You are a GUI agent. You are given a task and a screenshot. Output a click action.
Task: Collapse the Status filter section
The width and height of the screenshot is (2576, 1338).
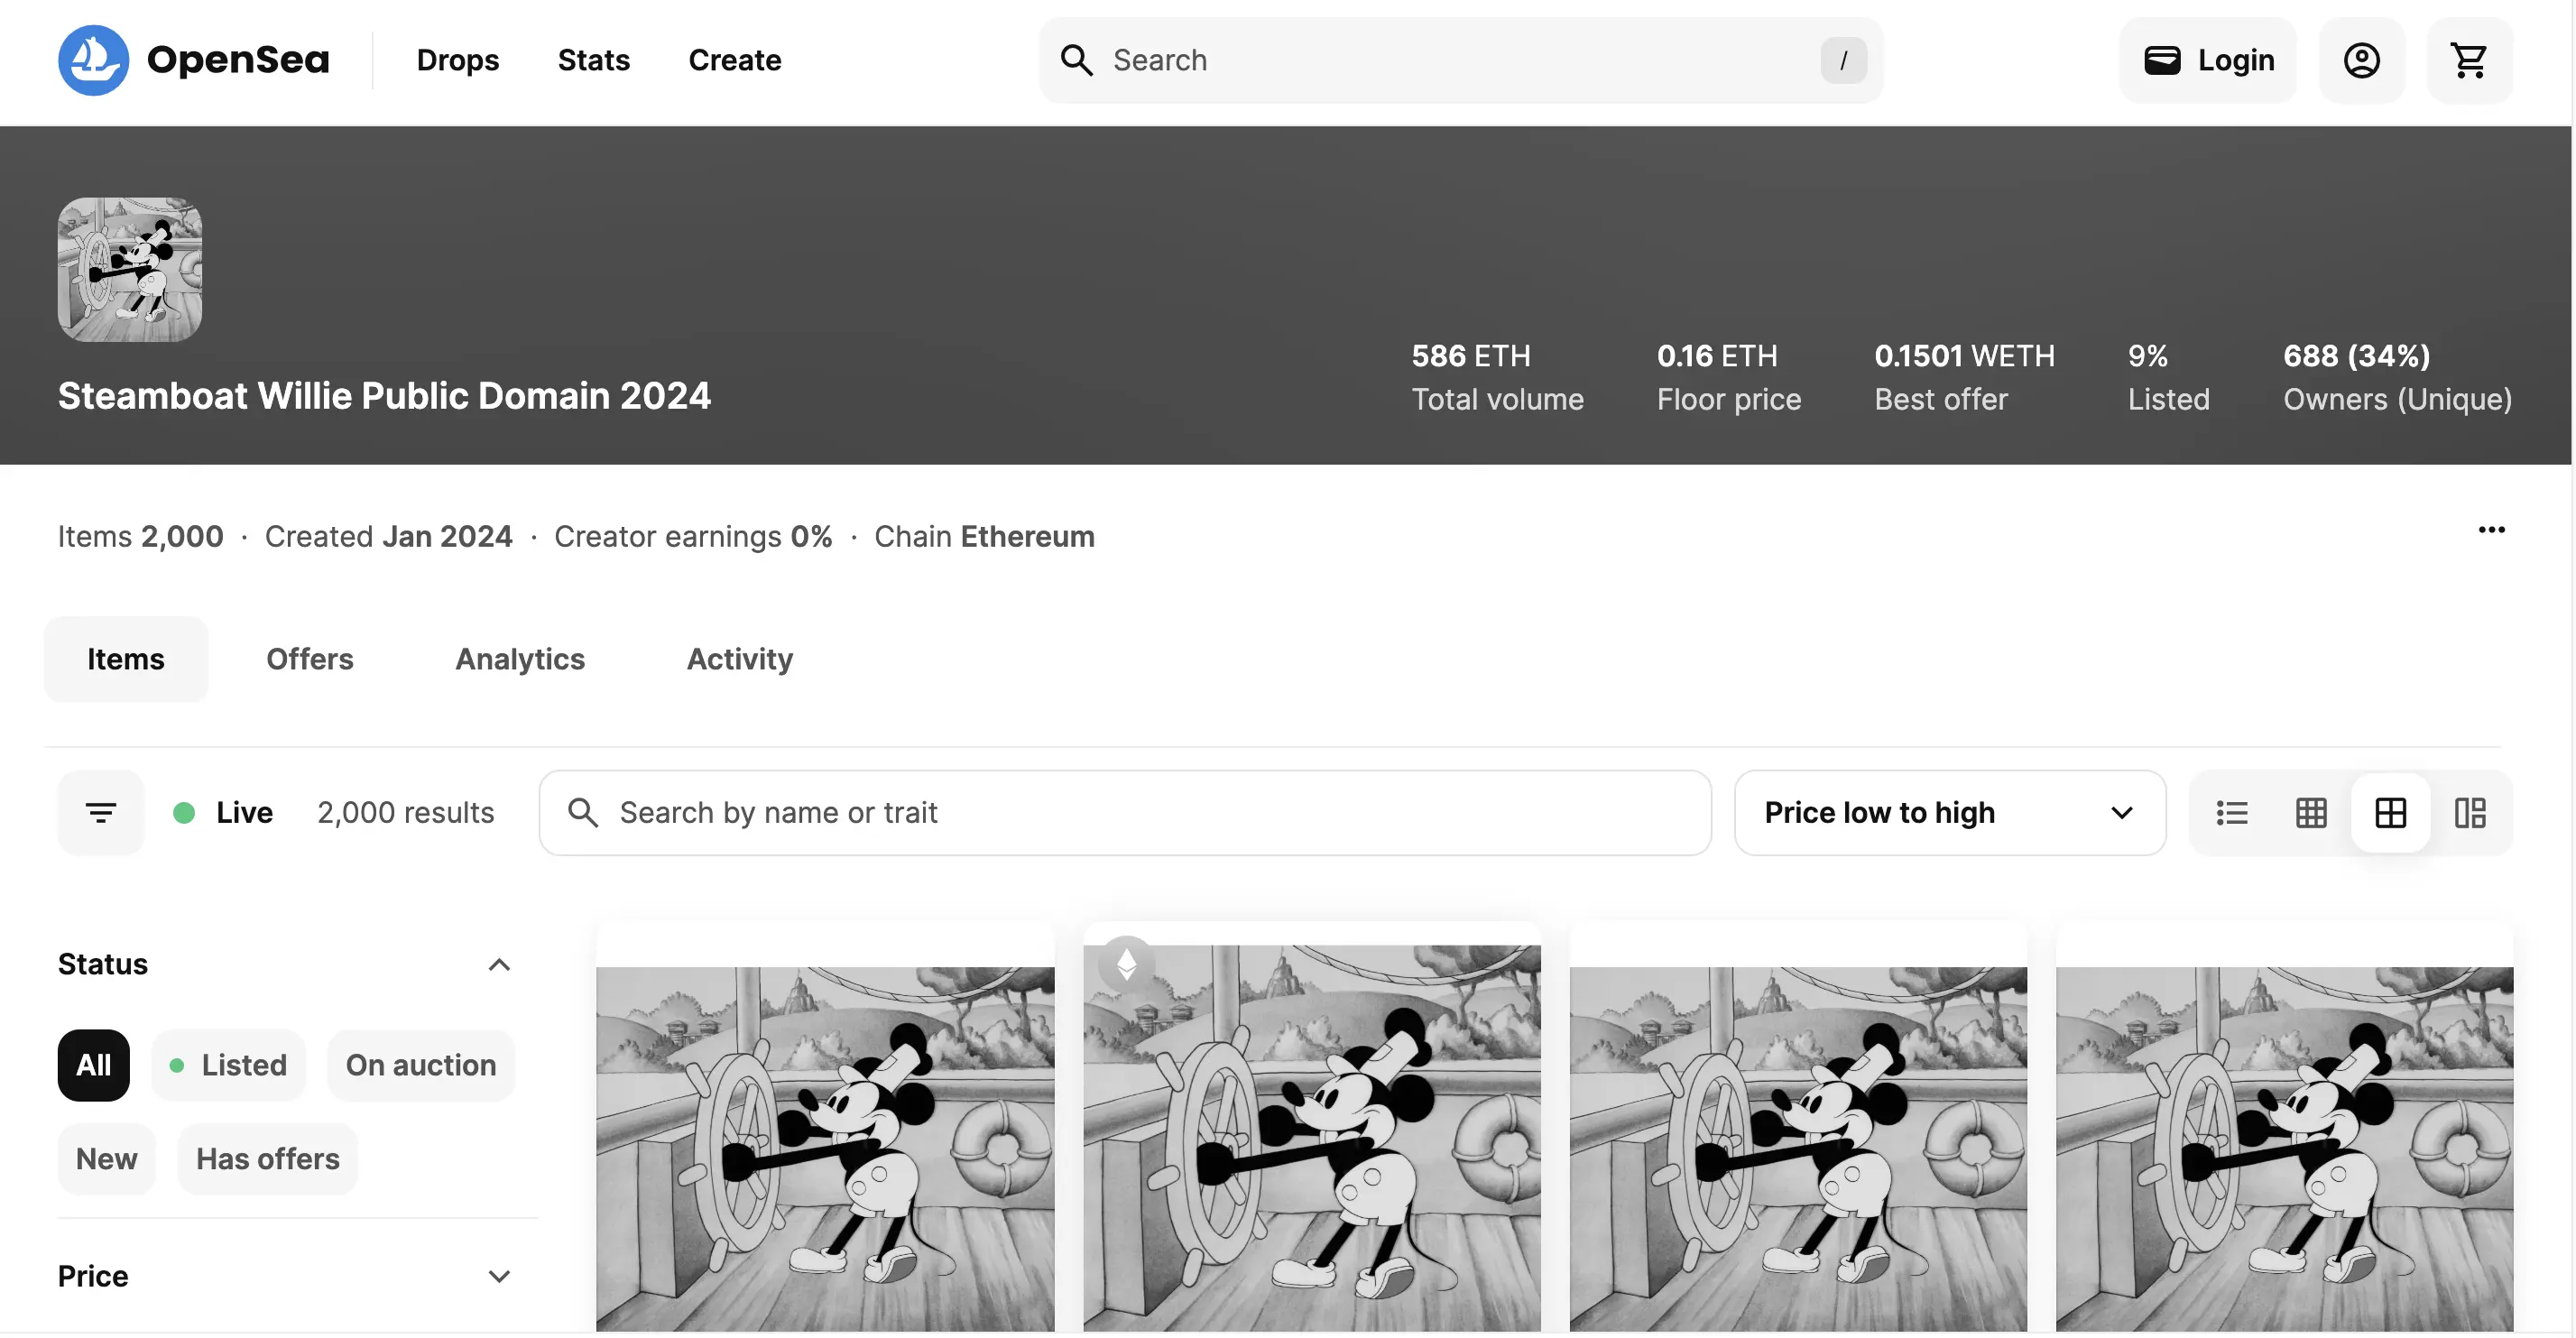[499, 964]
